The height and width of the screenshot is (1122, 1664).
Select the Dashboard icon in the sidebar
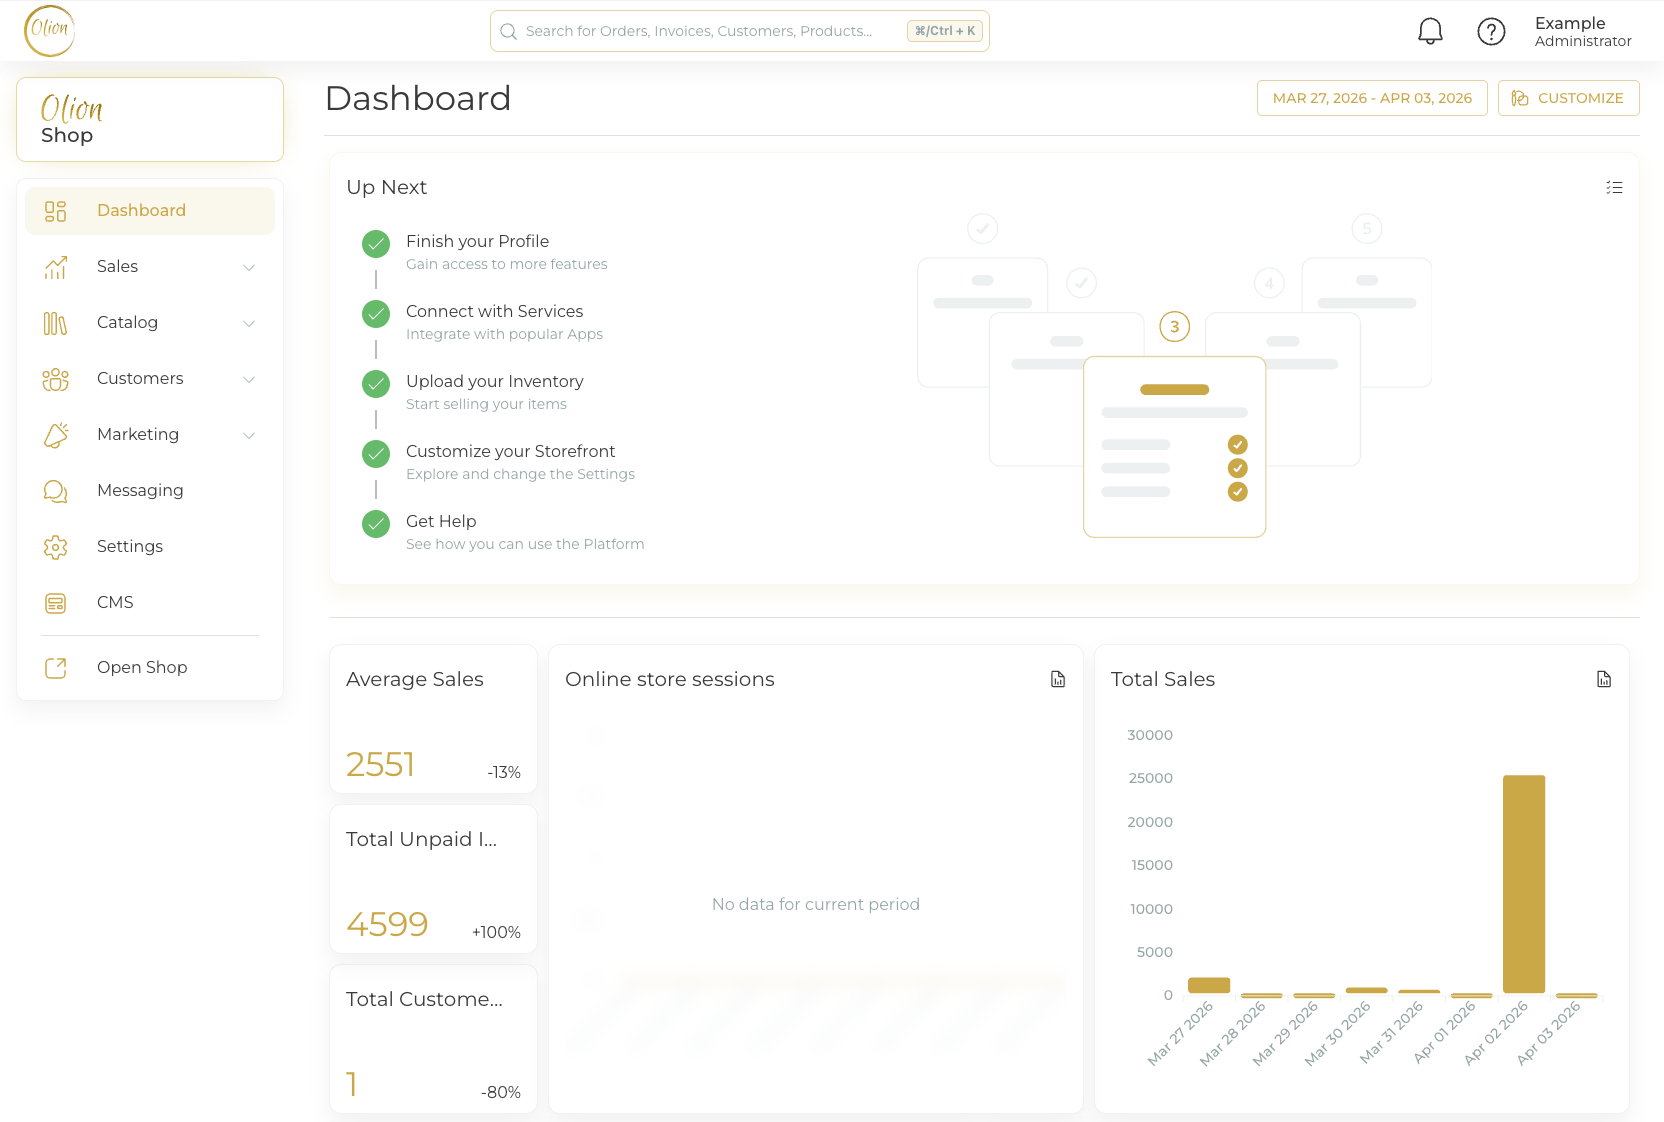pyautogui.click(x=55, y=211)
